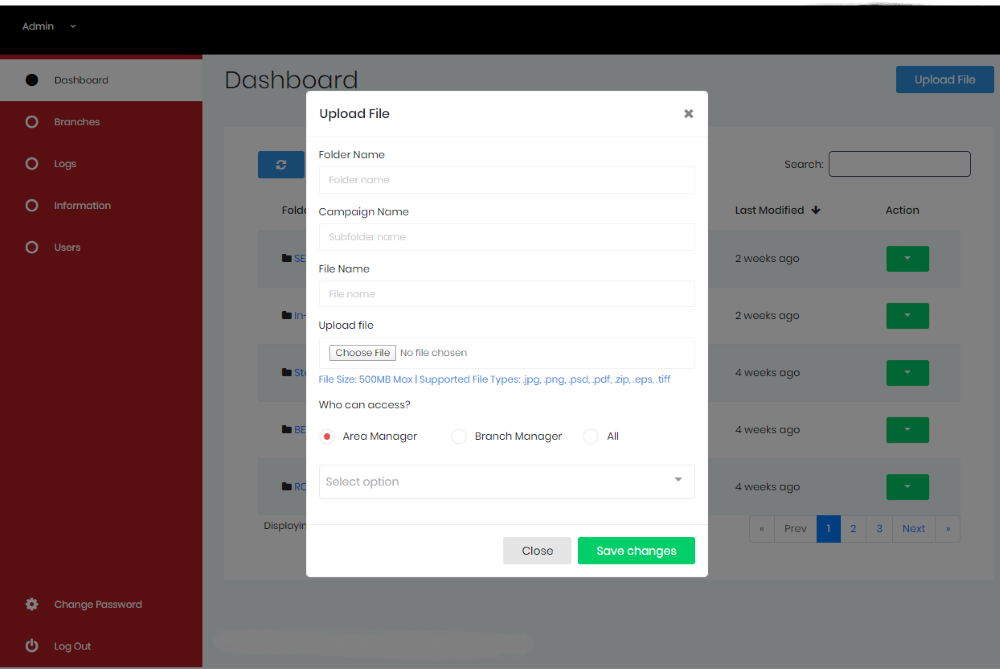Click the blue refresh icon button
Image resolution: width=1000 pixels, height=669 pixels.
[281, 165]
